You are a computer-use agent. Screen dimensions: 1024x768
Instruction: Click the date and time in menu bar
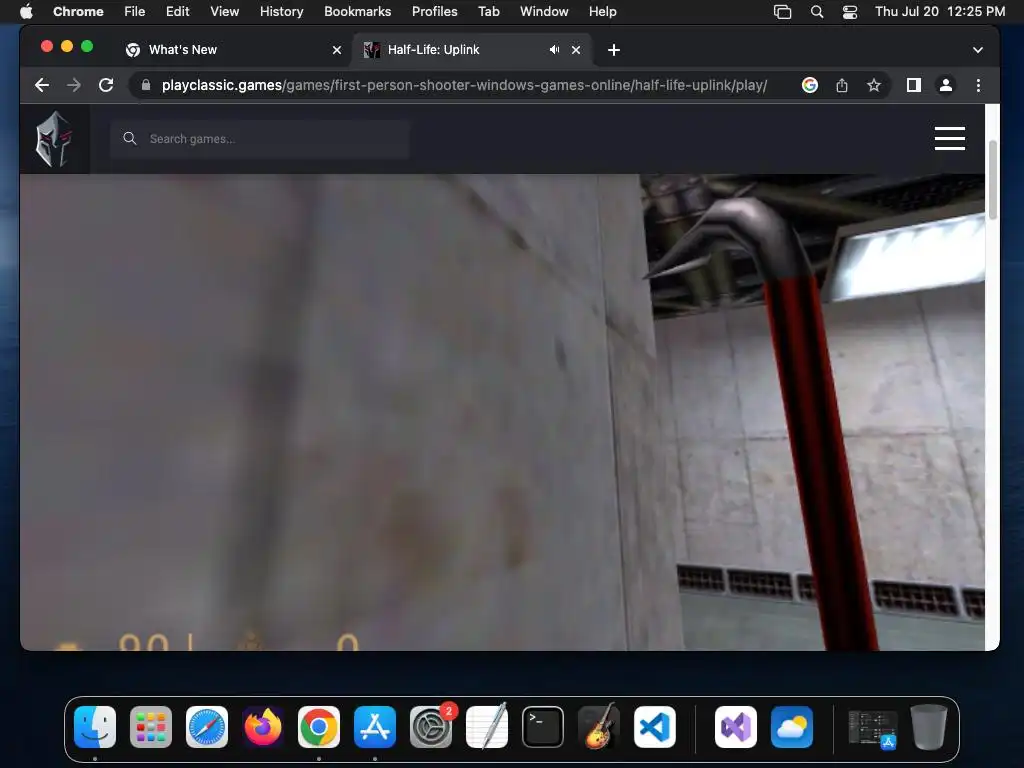[940, 11]
